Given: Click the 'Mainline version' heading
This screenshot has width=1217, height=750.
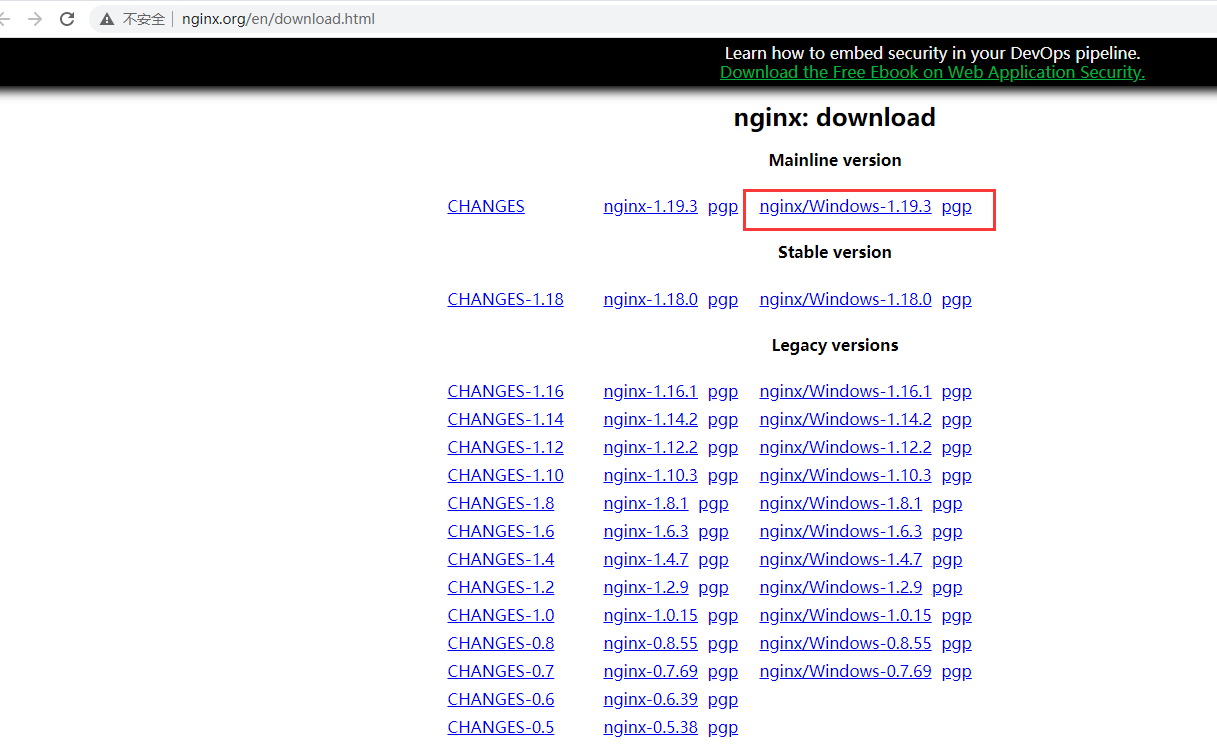Looking at the screenshot, I should [x=834, y=160].
